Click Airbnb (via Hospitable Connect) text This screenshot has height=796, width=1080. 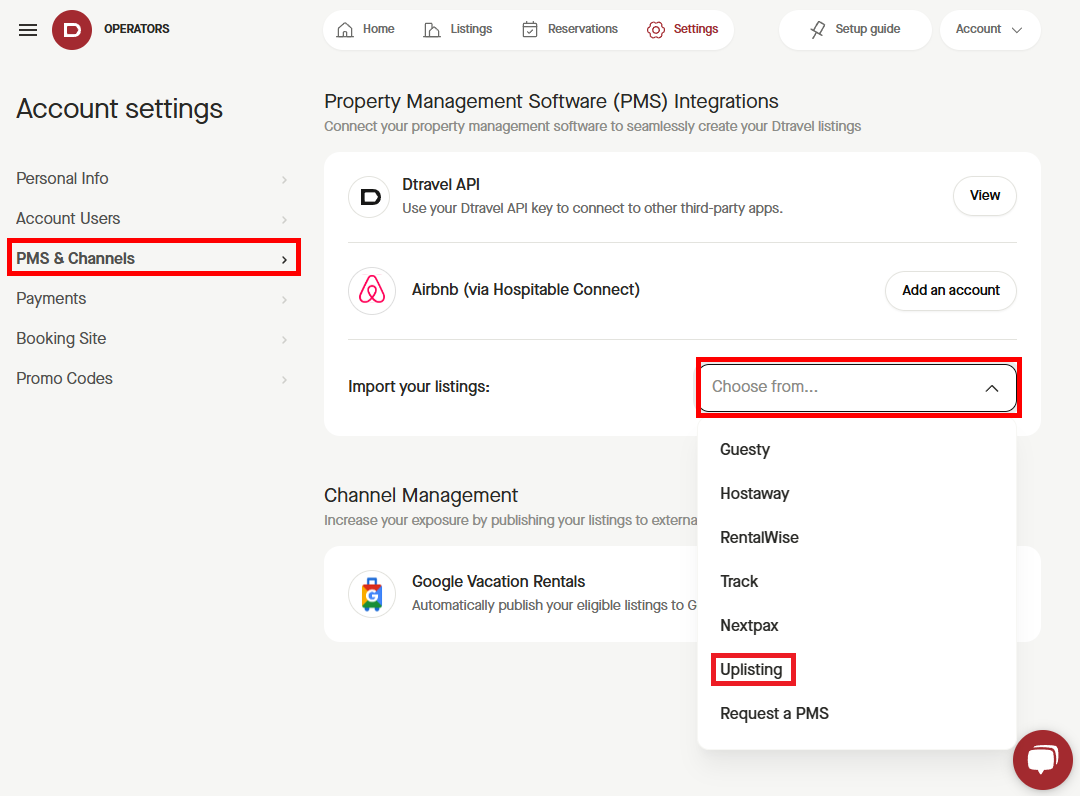pos(526,290)
